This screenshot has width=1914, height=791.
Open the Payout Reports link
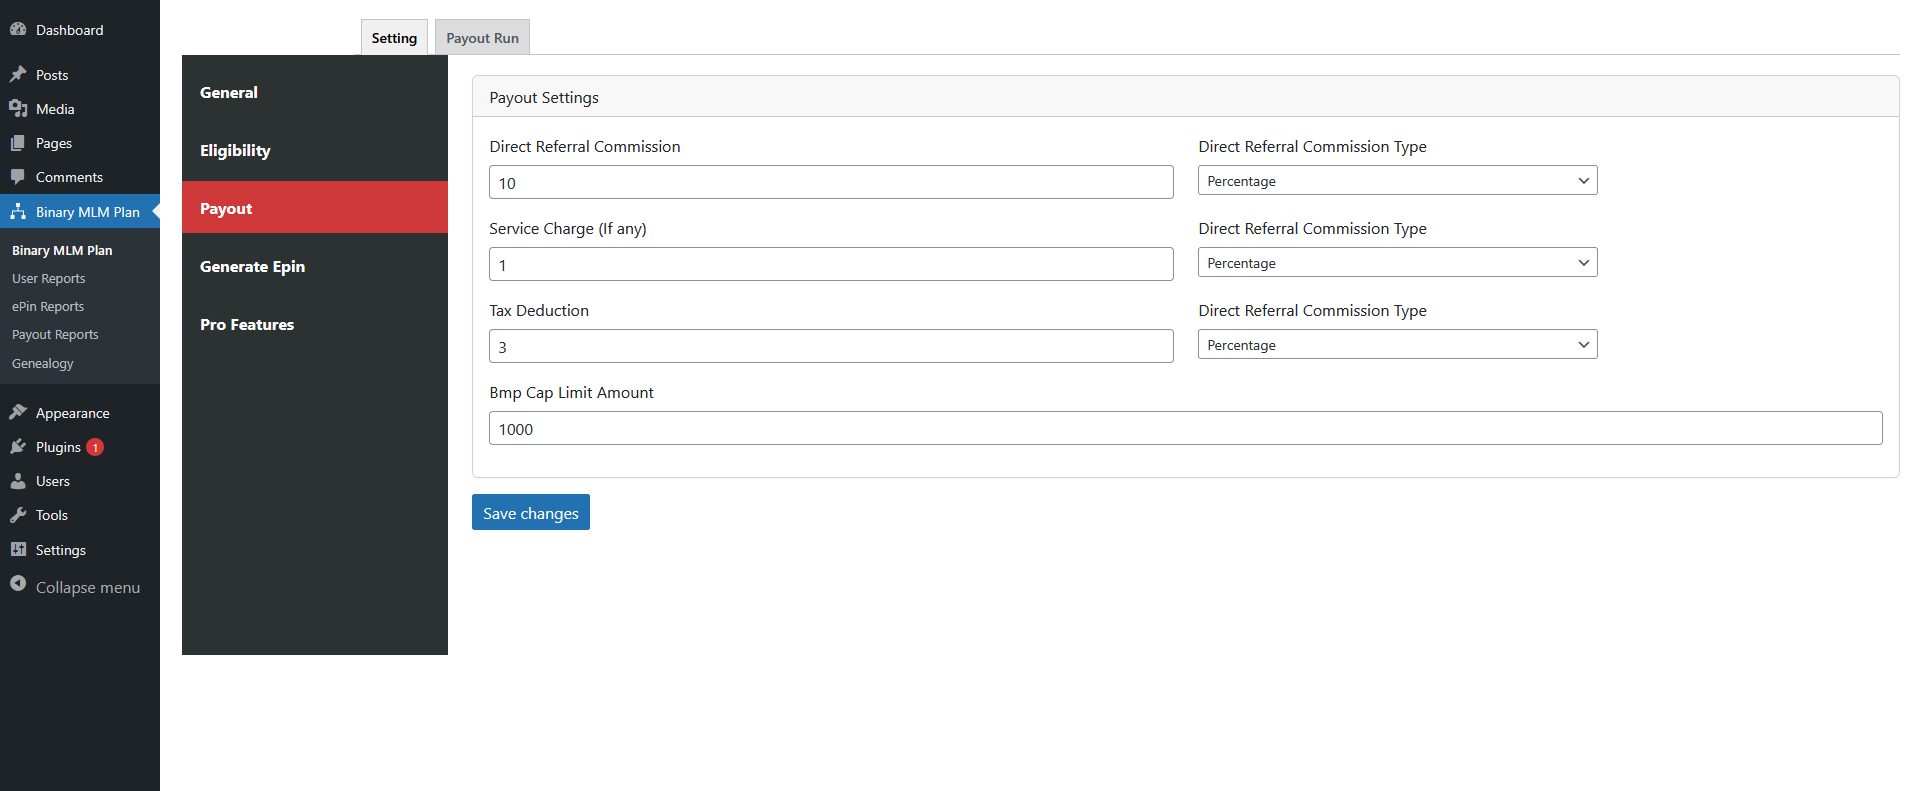[55, 335]
